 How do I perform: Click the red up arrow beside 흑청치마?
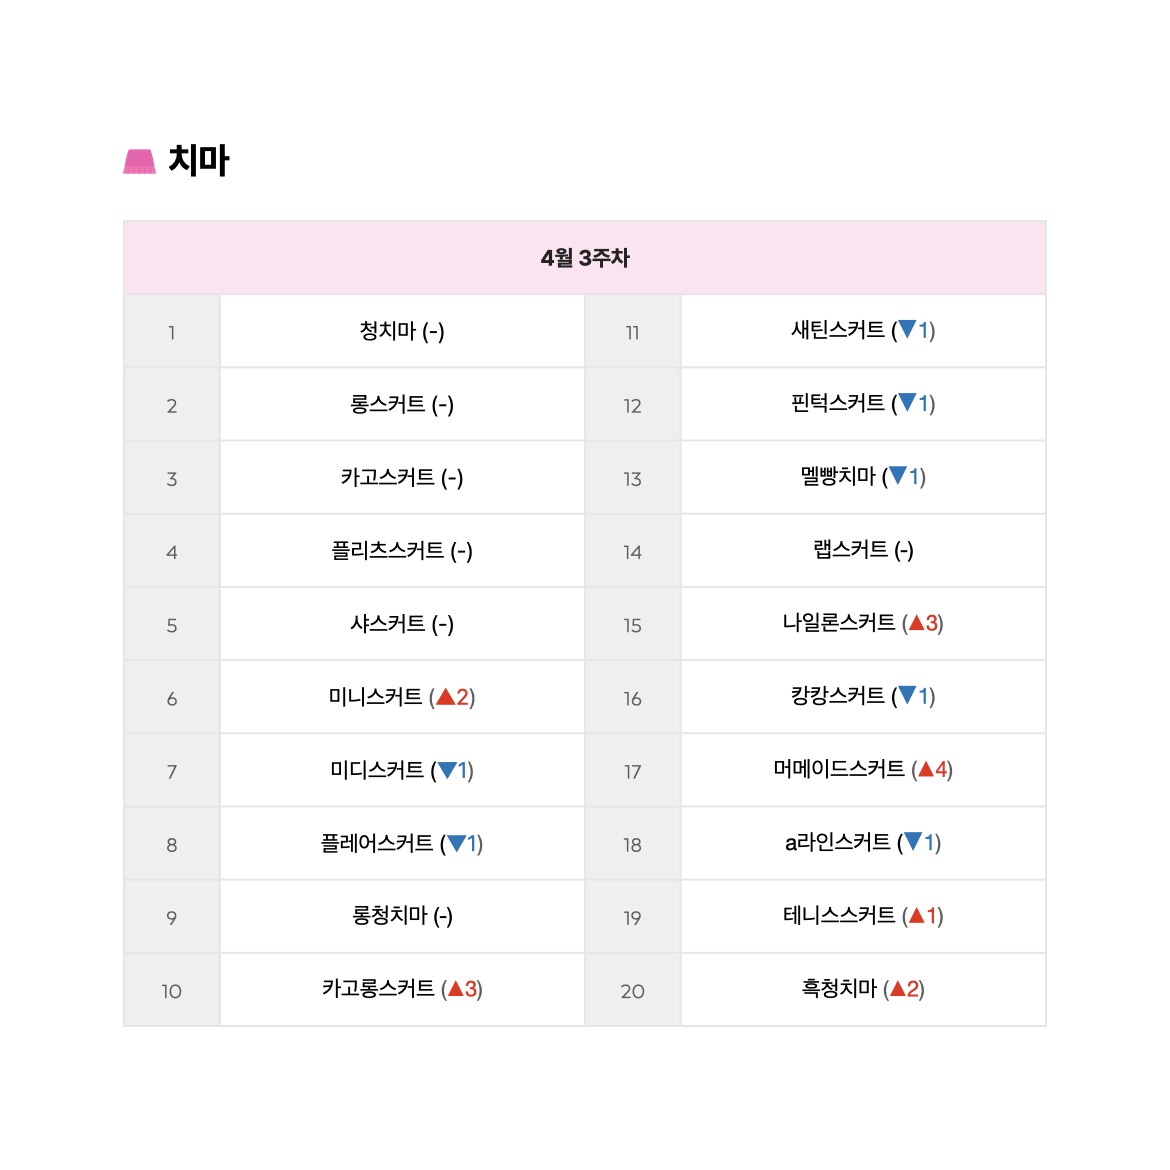898,989
